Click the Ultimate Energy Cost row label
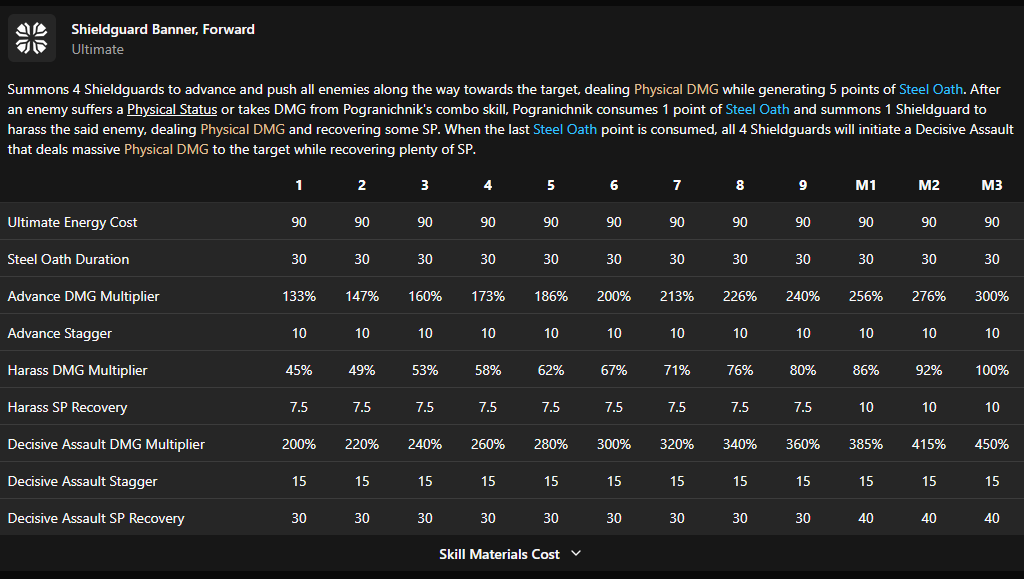Screen dimensions: 1024x579 (72, 222)
